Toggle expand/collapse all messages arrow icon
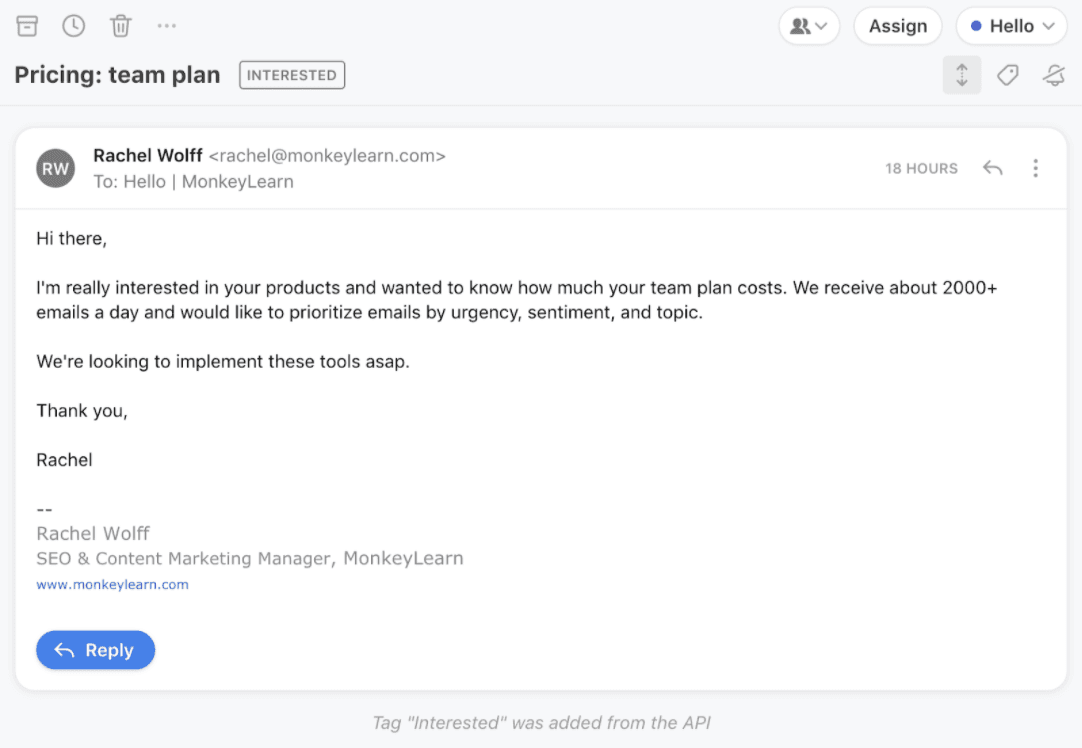The image size is (1082, 748). pos(962,75)
